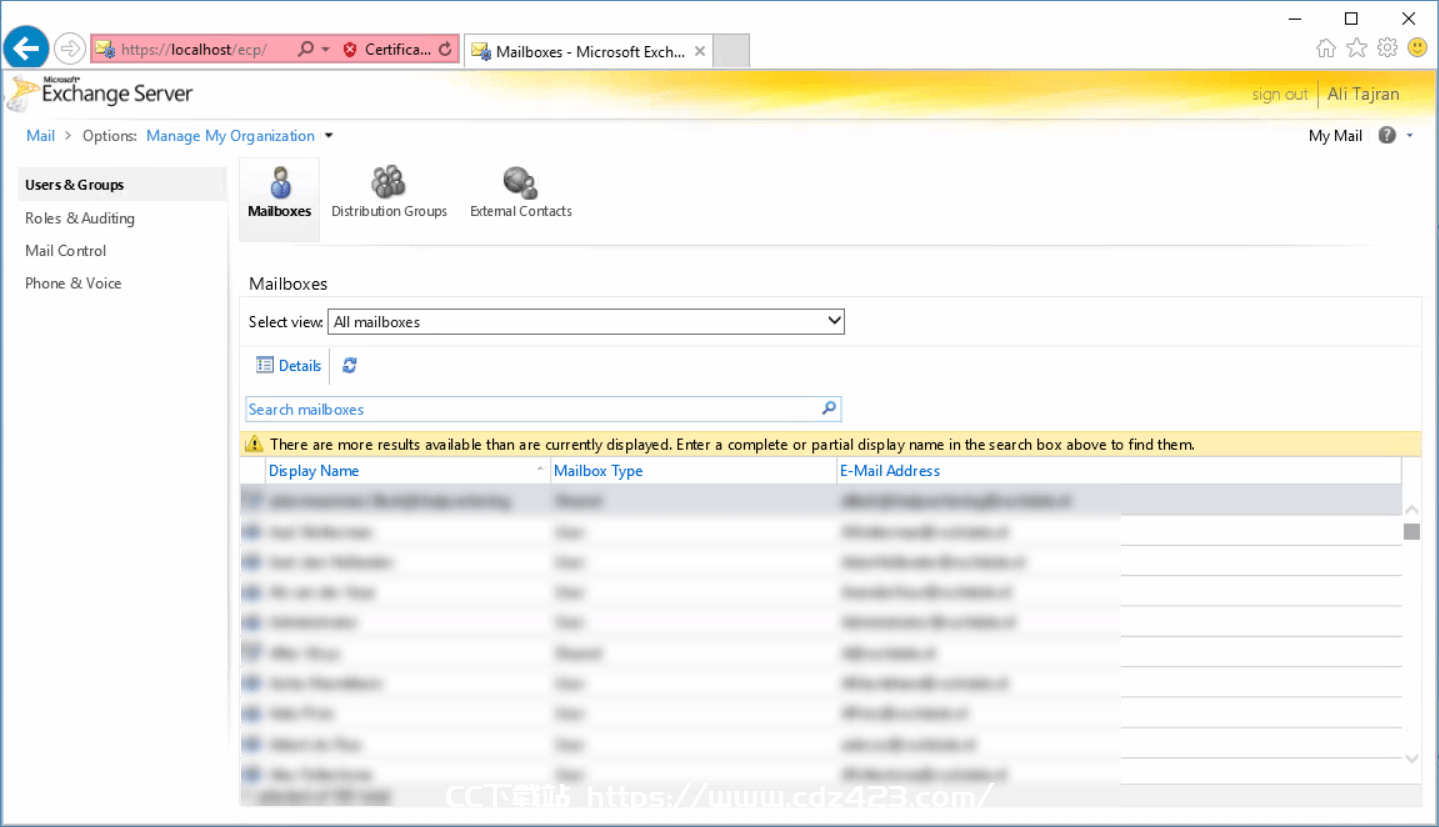Select Phone & Voice in sidebar
1439x827 pixels.
click(73, 284)
